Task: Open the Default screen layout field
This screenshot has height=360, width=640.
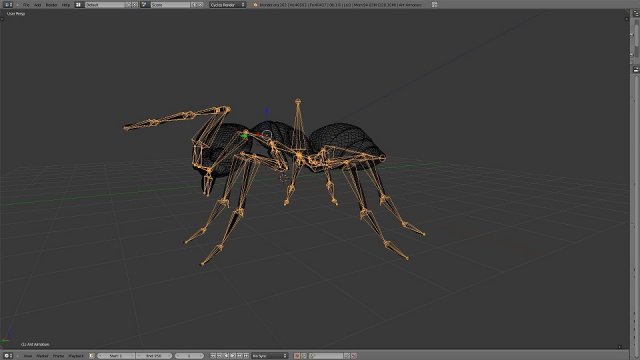Action: 104,5
